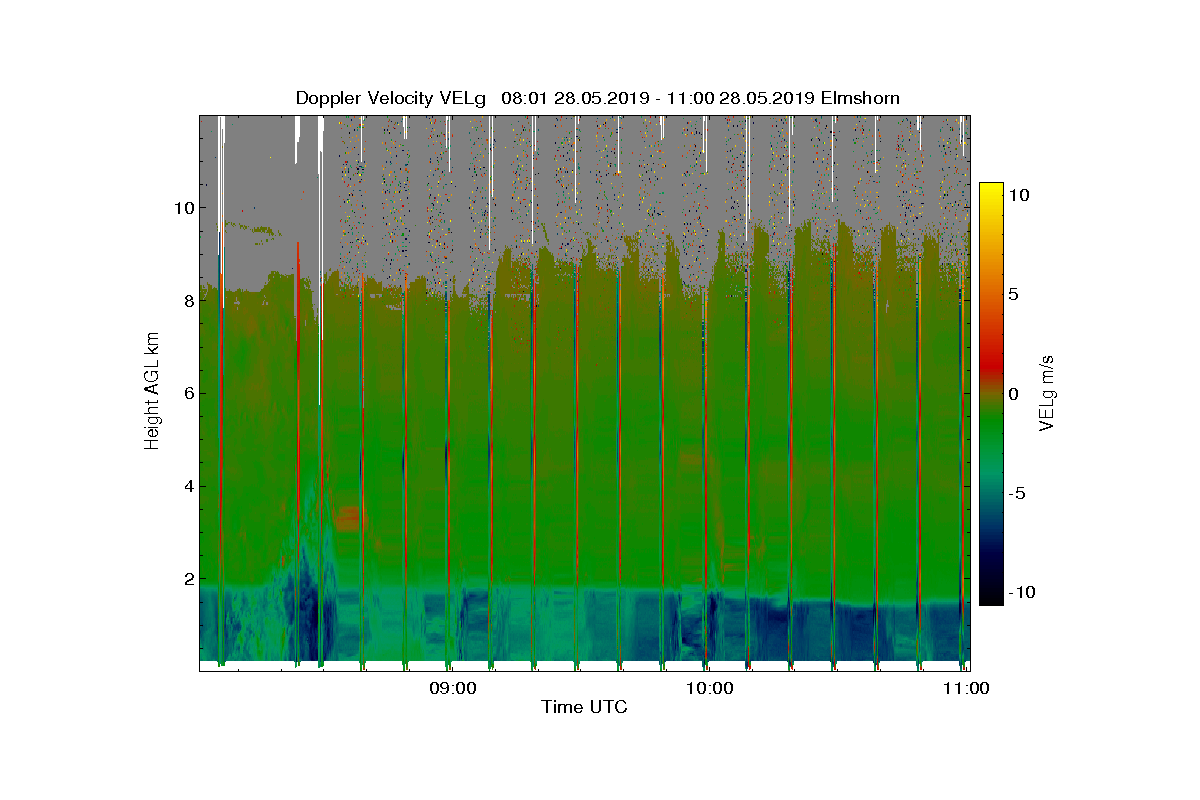1200x800 pixels.
Task: Click the 'VELg m/s' colorbar label
Action: [x=1048, y=393]
